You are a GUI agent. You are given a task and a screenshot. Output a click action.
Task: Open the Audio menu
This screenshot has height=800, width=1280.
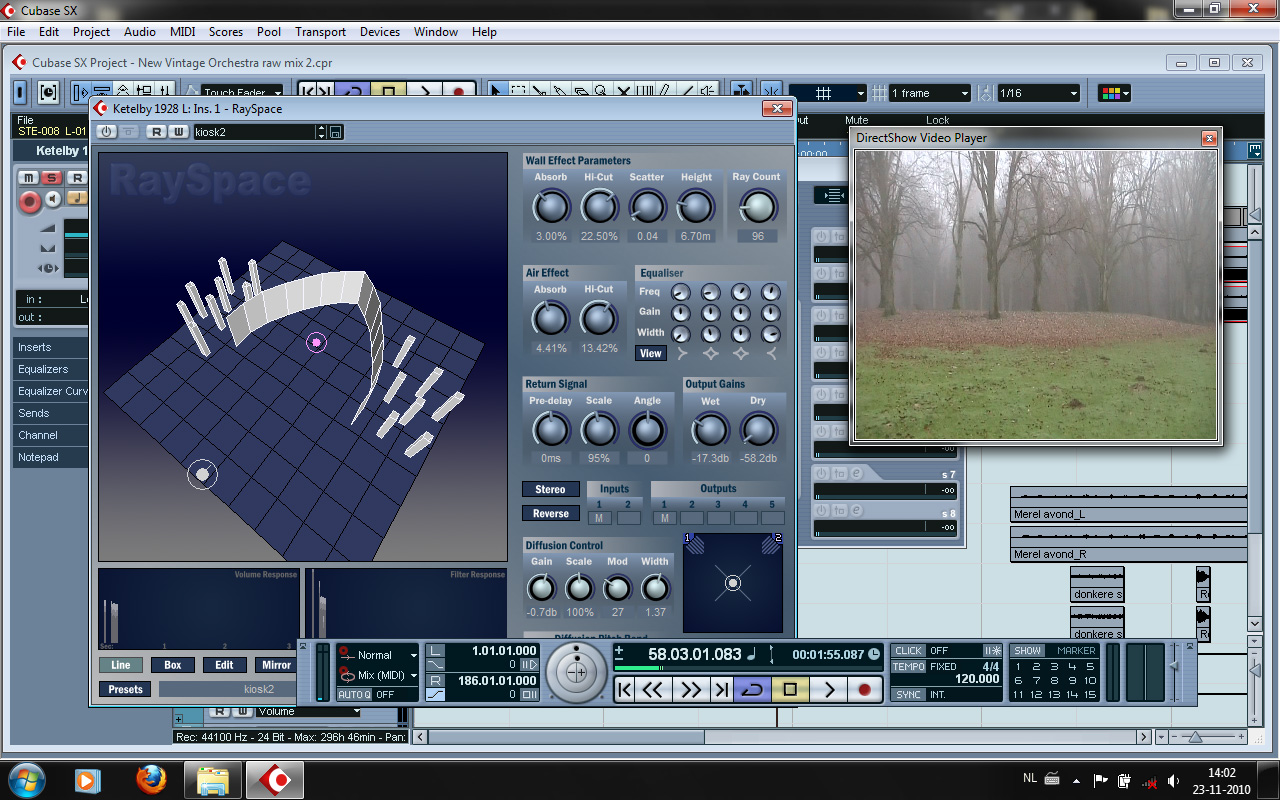[140, 32]
